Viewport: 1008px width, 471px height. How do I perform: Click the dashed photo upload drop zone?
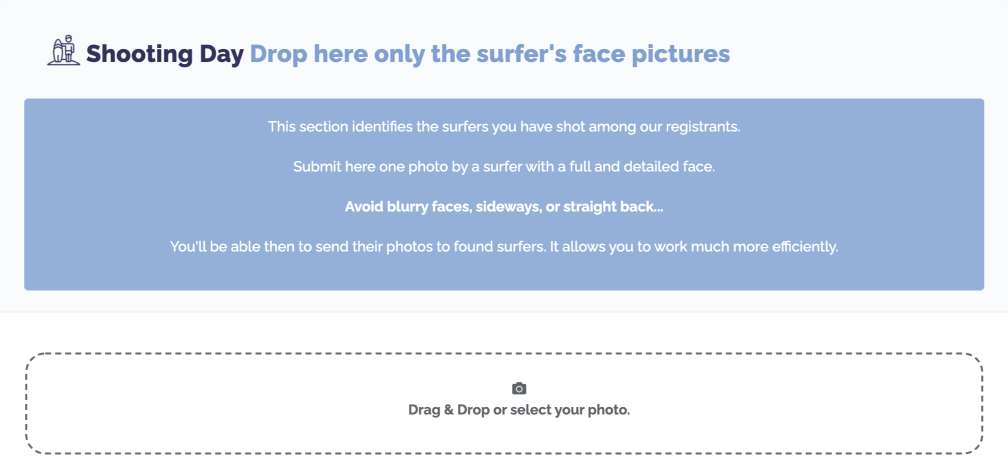(504, 404)
